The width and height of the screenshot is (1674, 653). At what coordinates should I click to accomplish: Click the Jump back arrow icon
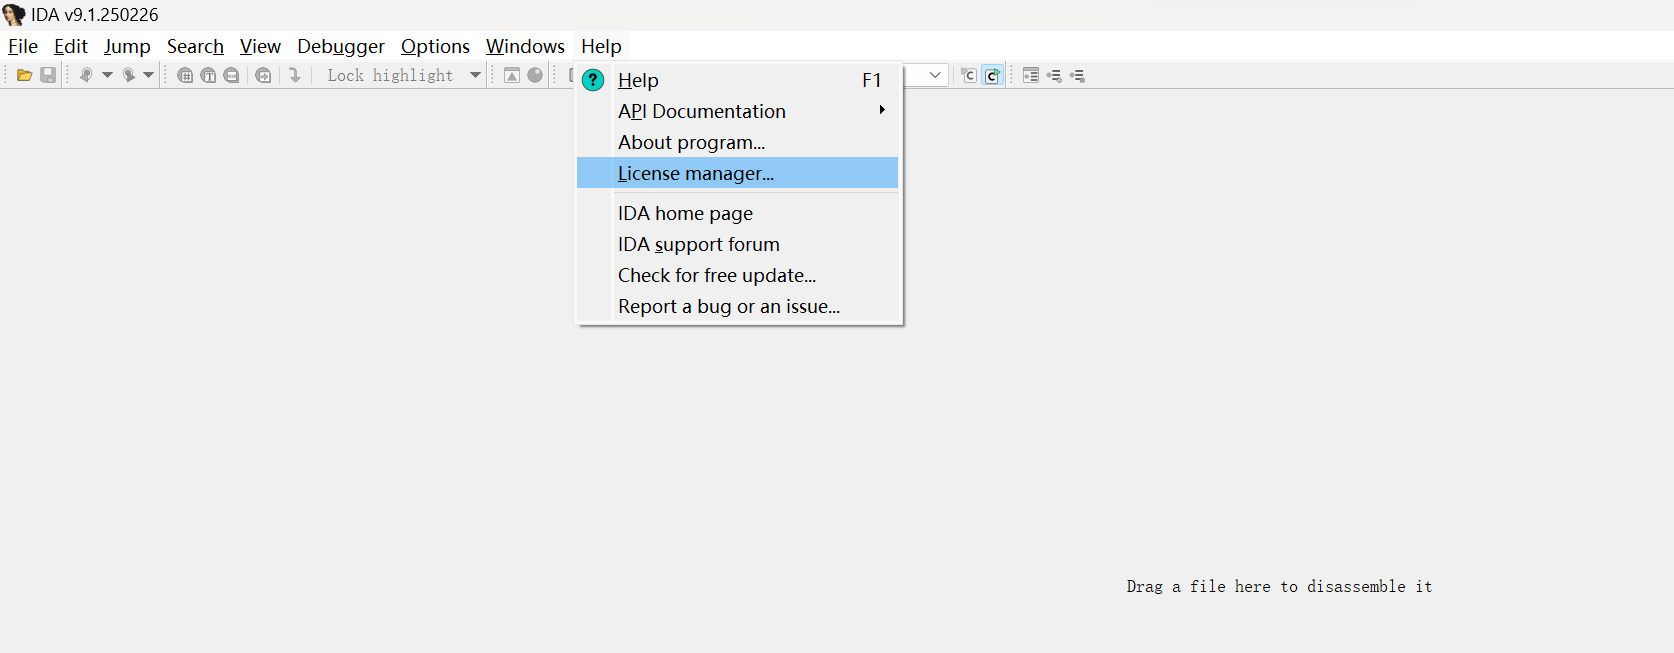pyautogui.click(x=86, y=75)
